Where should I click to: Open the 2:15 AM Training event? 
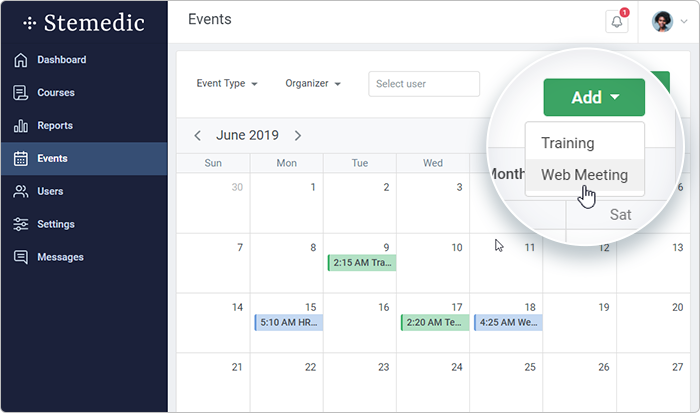(362, 263)
